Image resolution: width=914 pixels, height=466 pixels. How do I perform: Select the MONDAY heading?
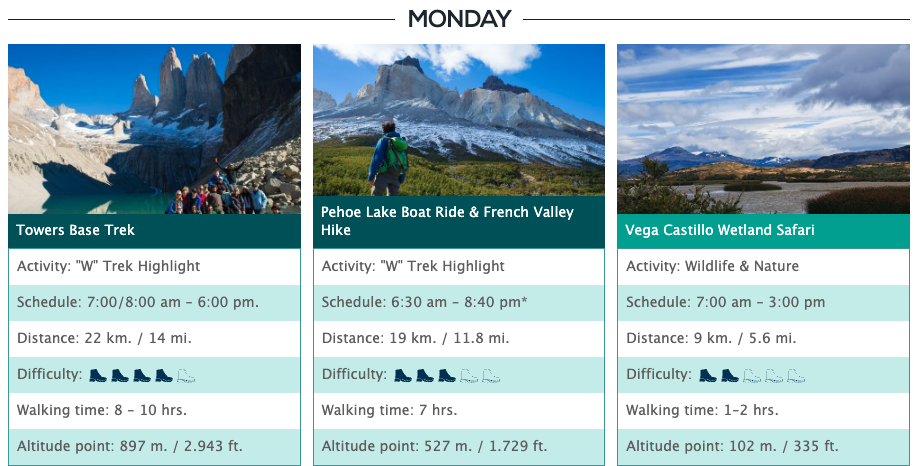459,19
